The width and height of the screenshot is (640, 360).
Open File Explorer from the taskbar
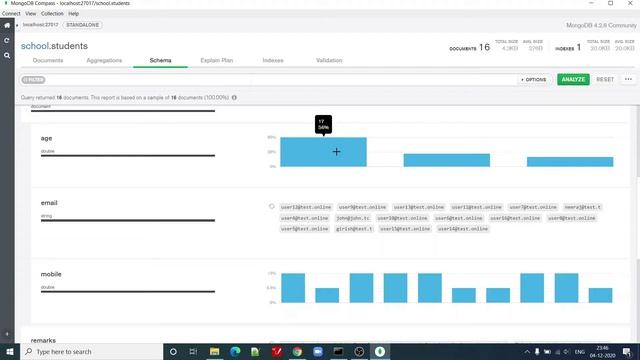pos(214,351)
